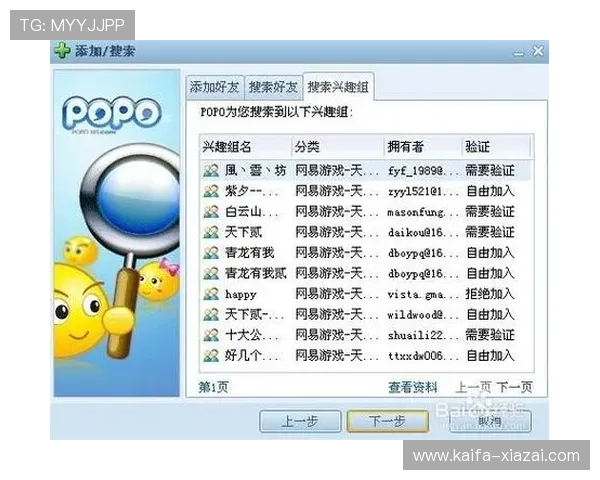
Task: Click owner wildwood@...
Action: point(423,315)
